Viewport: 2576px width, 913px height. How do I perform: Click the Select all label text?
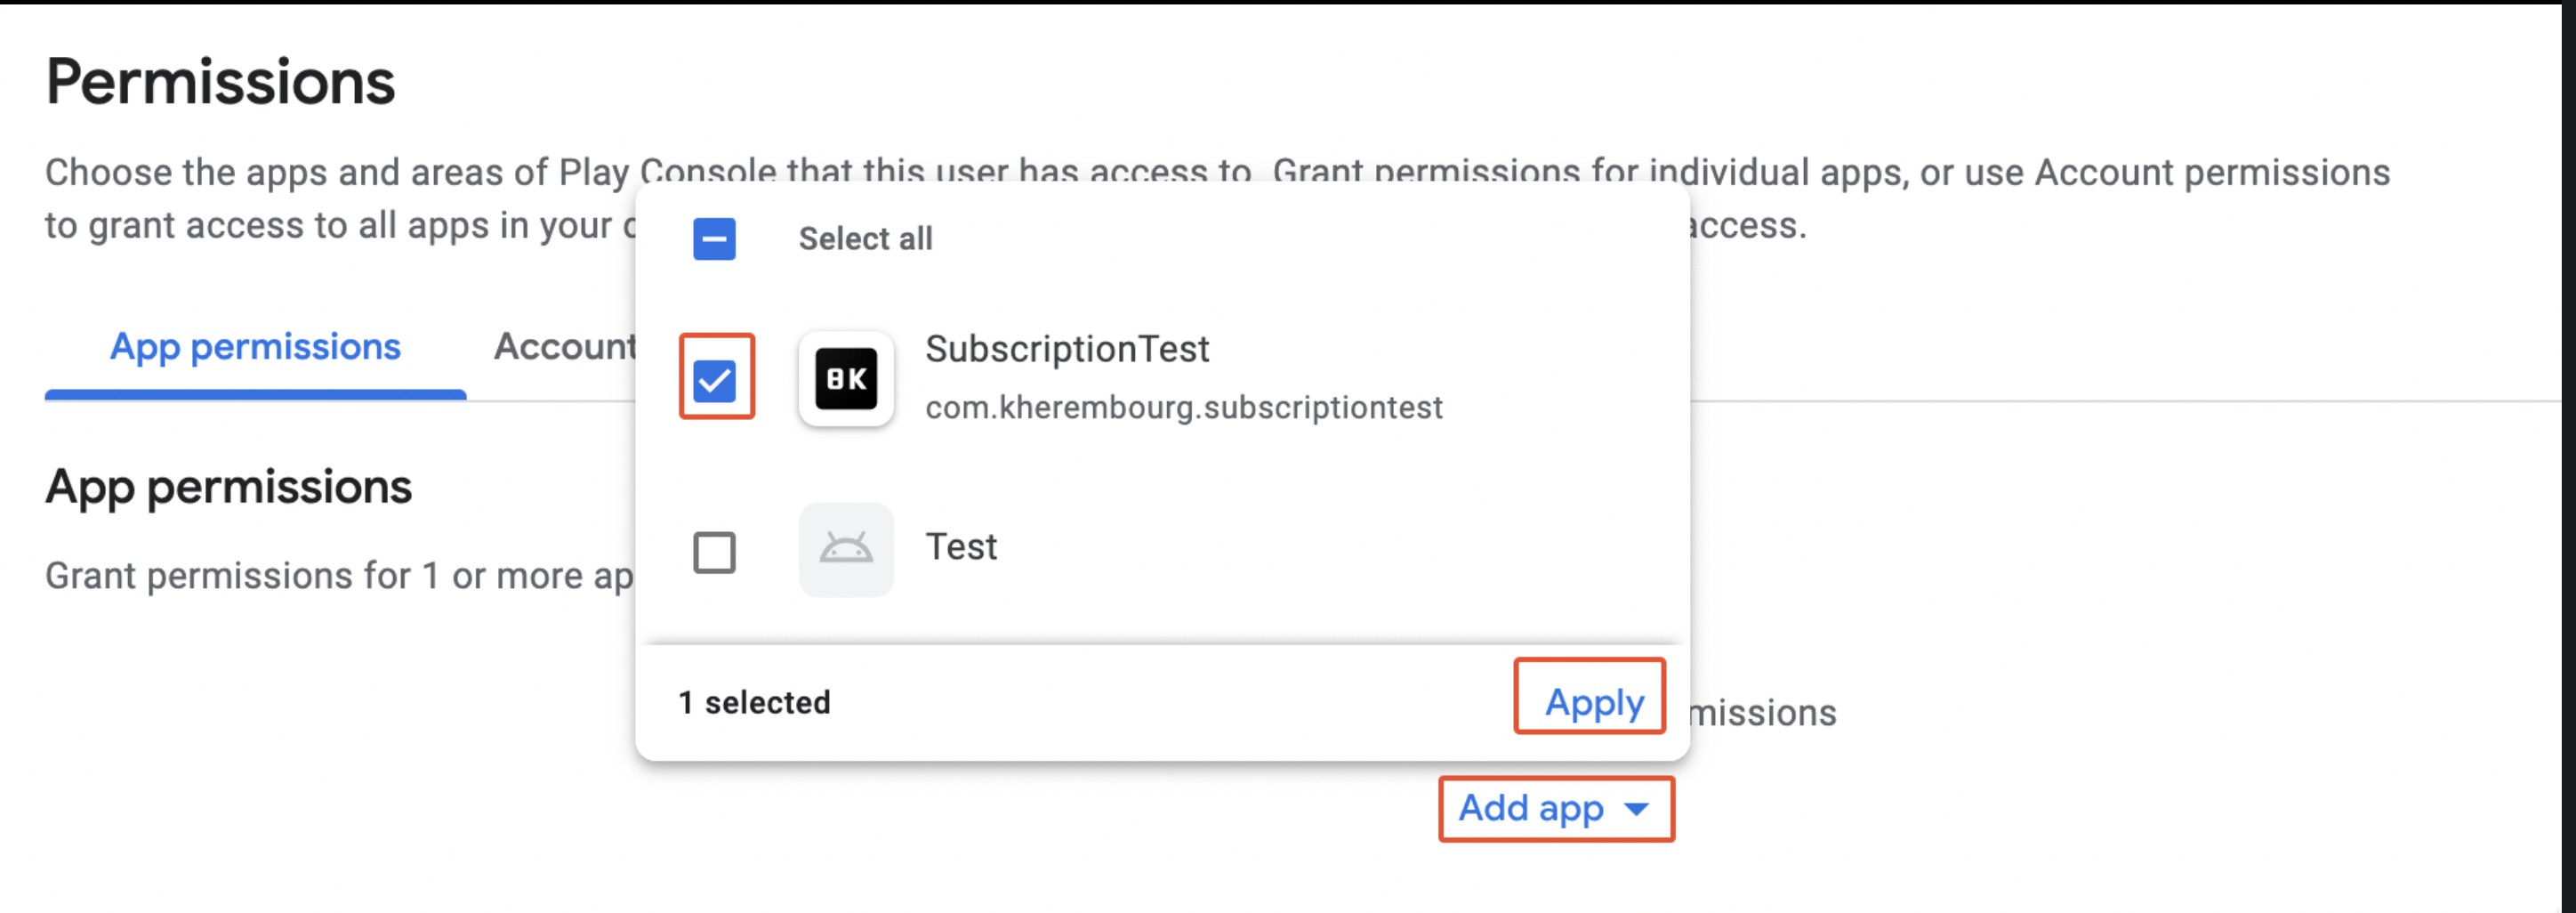coord(865,239)
